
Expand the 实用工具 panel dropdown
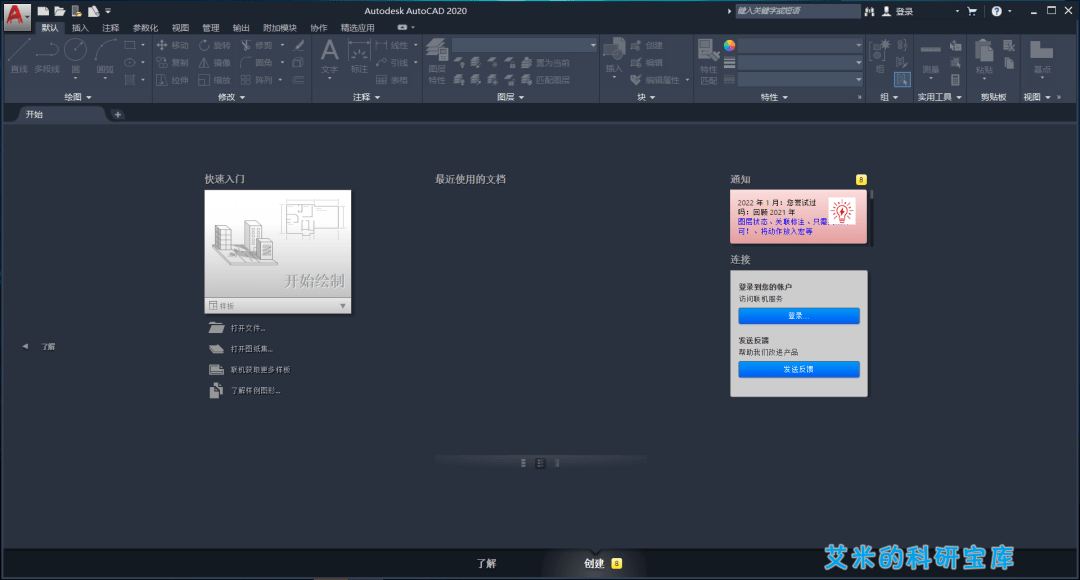939,97
